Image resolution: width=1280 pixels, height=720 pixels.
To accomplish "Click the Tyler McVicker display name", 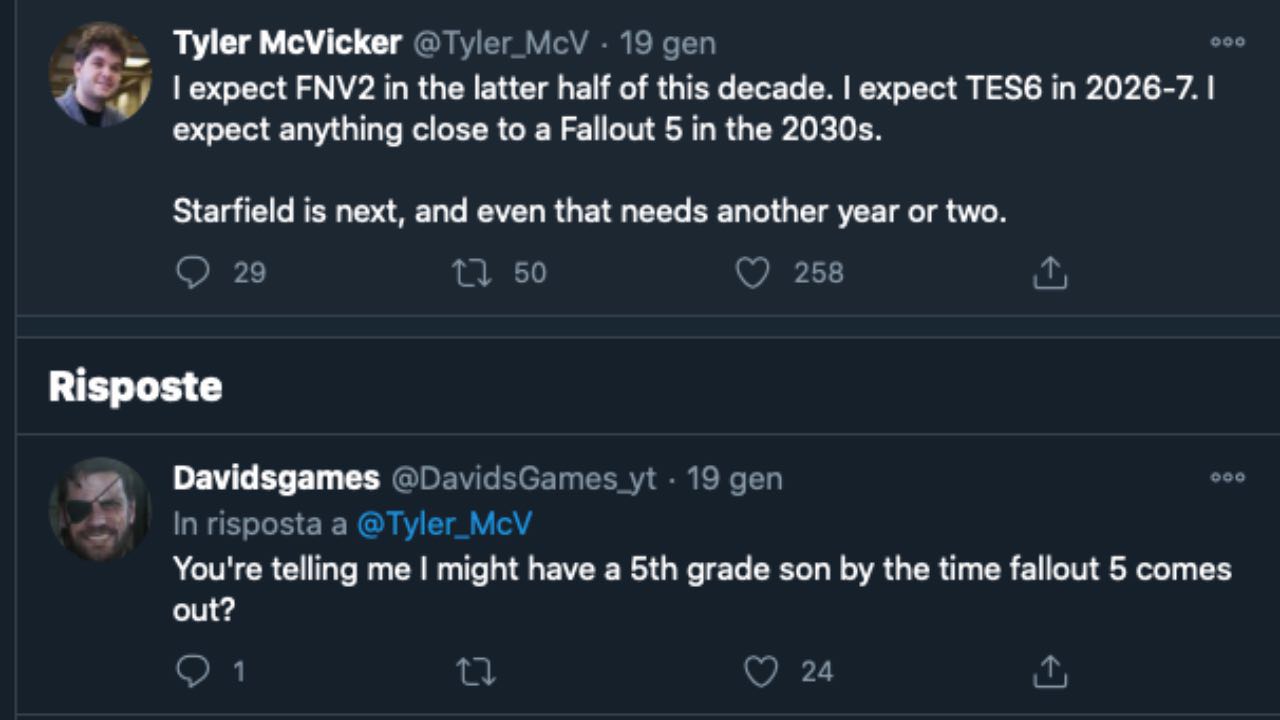I will tap(287, 42).
